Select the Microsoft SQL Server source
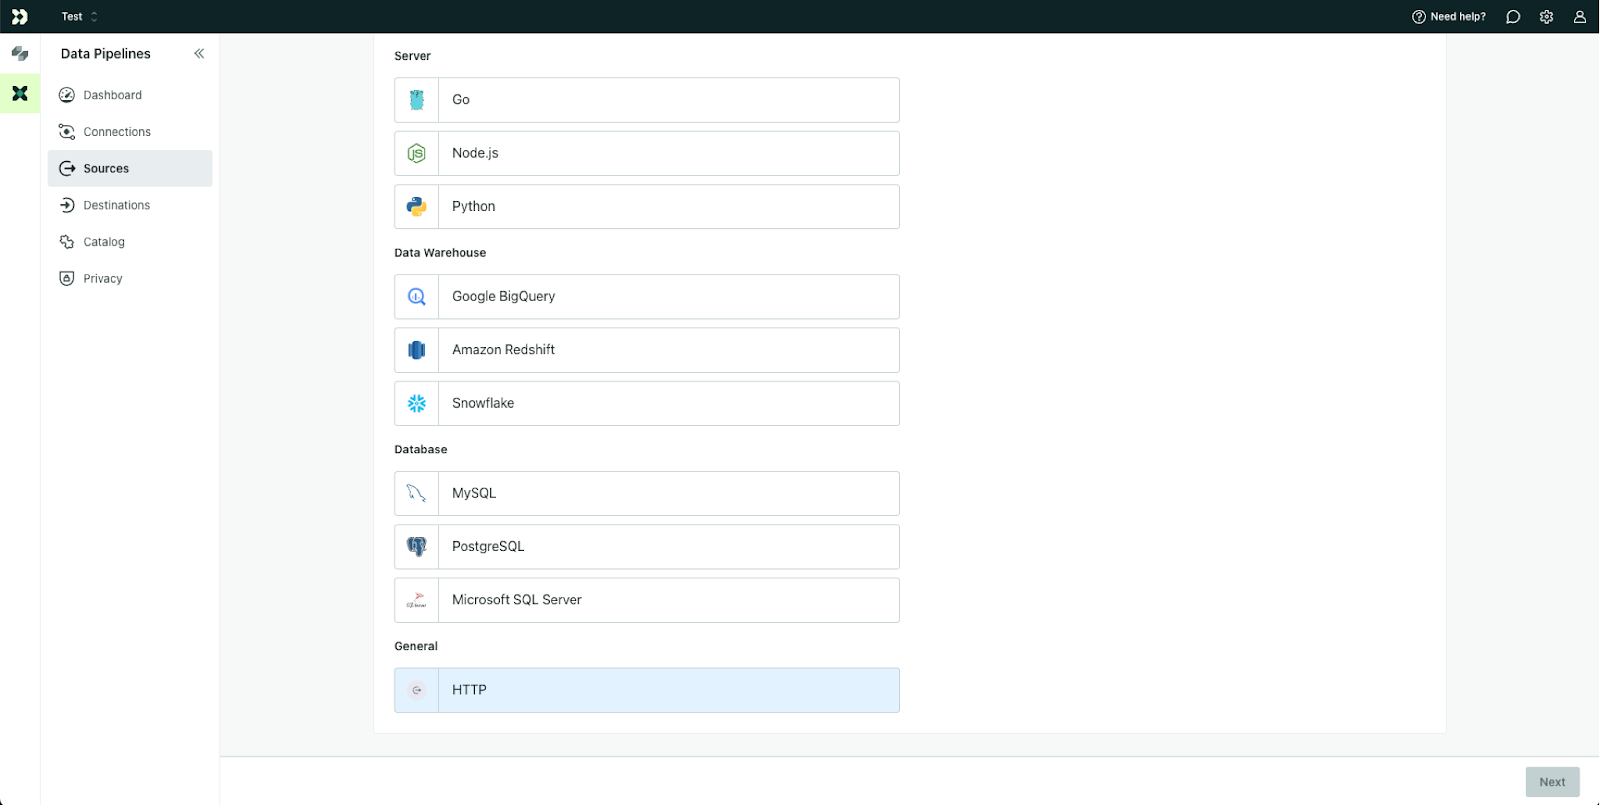 coord(647,600)
